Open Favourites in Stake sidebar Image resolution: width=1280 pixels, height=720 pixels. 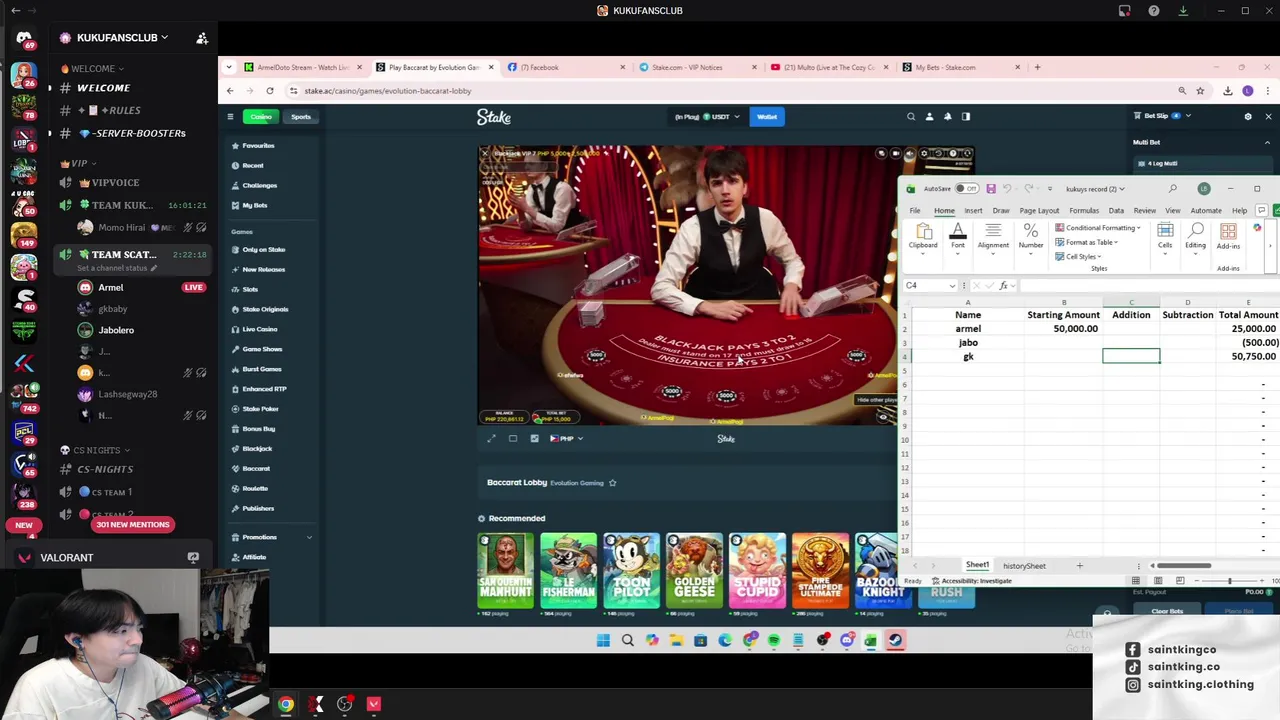coord(258,146)
